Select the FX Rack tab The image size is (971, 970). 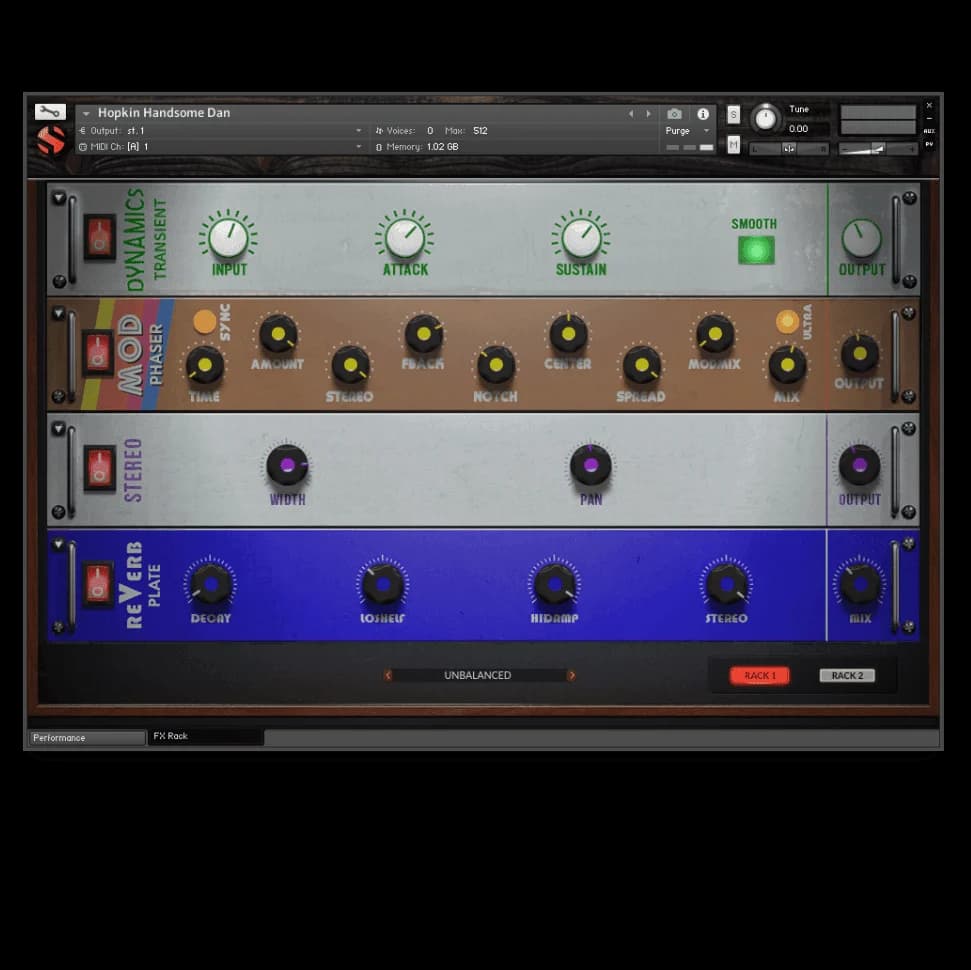(x=205, y=737)
